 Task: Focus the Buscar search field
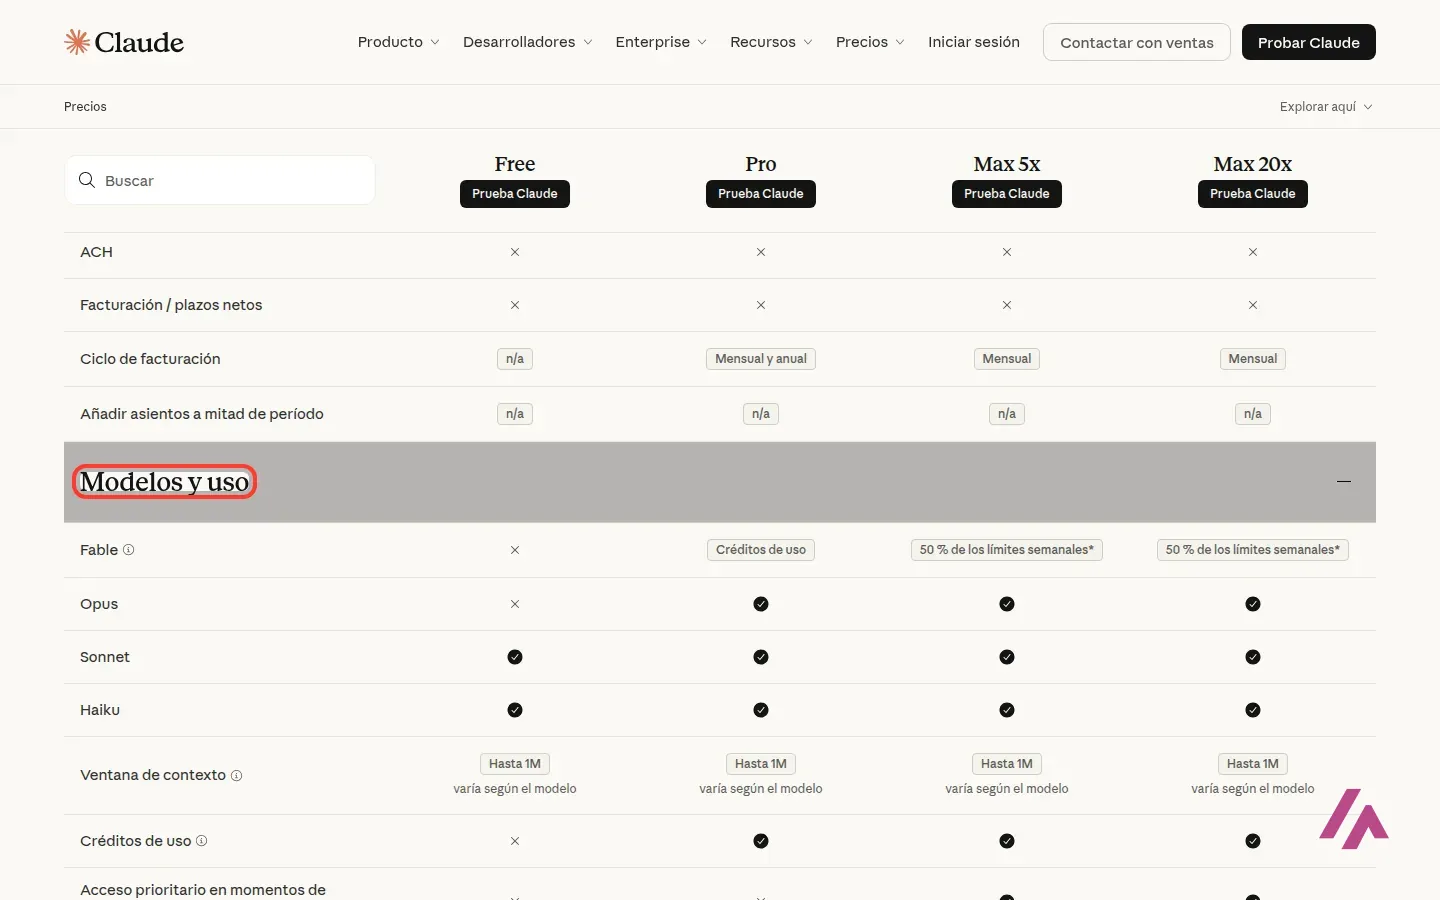220,180
